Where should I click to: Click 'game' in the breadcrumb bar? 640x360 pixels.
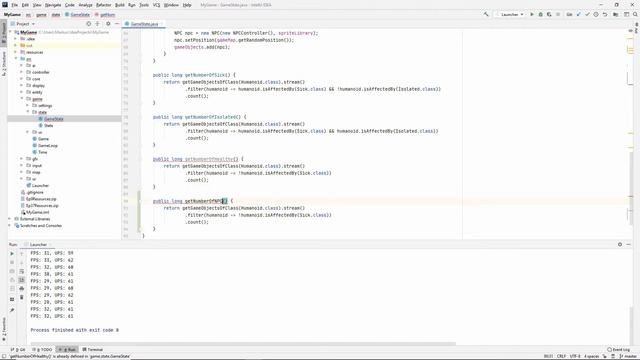[41, 14]
